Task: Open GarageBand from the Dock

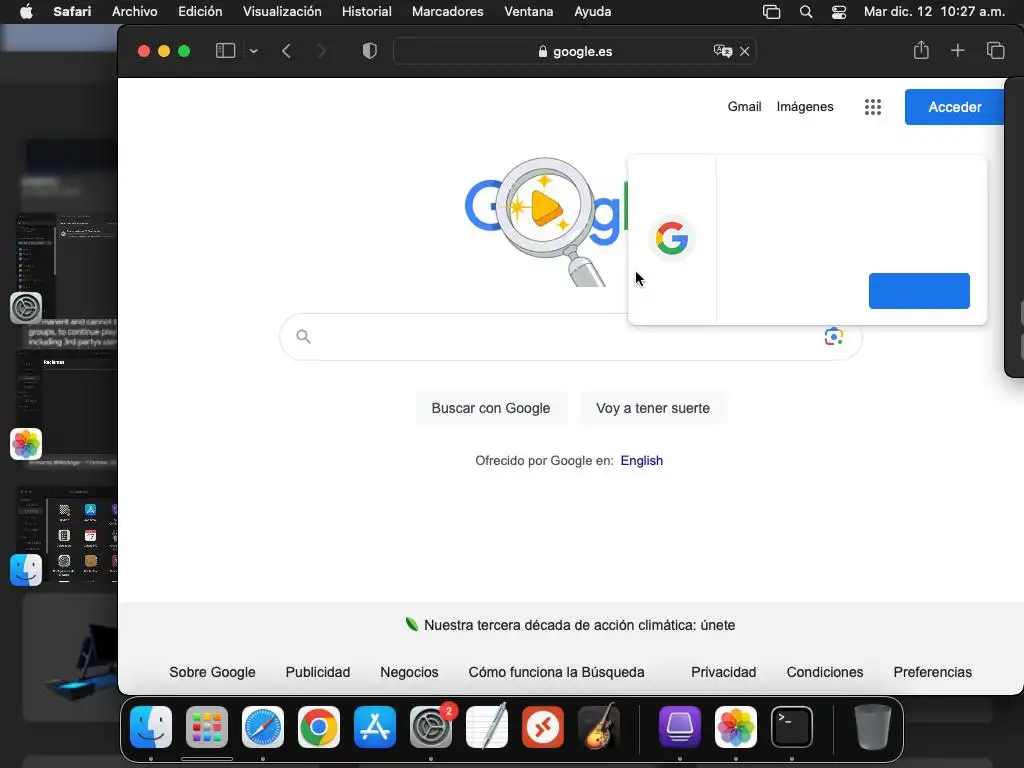Action: pos(599,726)
